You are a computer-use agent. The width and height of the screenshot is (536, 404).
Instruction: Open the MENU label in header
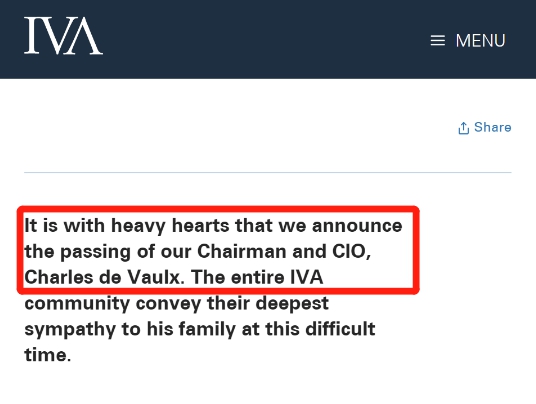480,41
